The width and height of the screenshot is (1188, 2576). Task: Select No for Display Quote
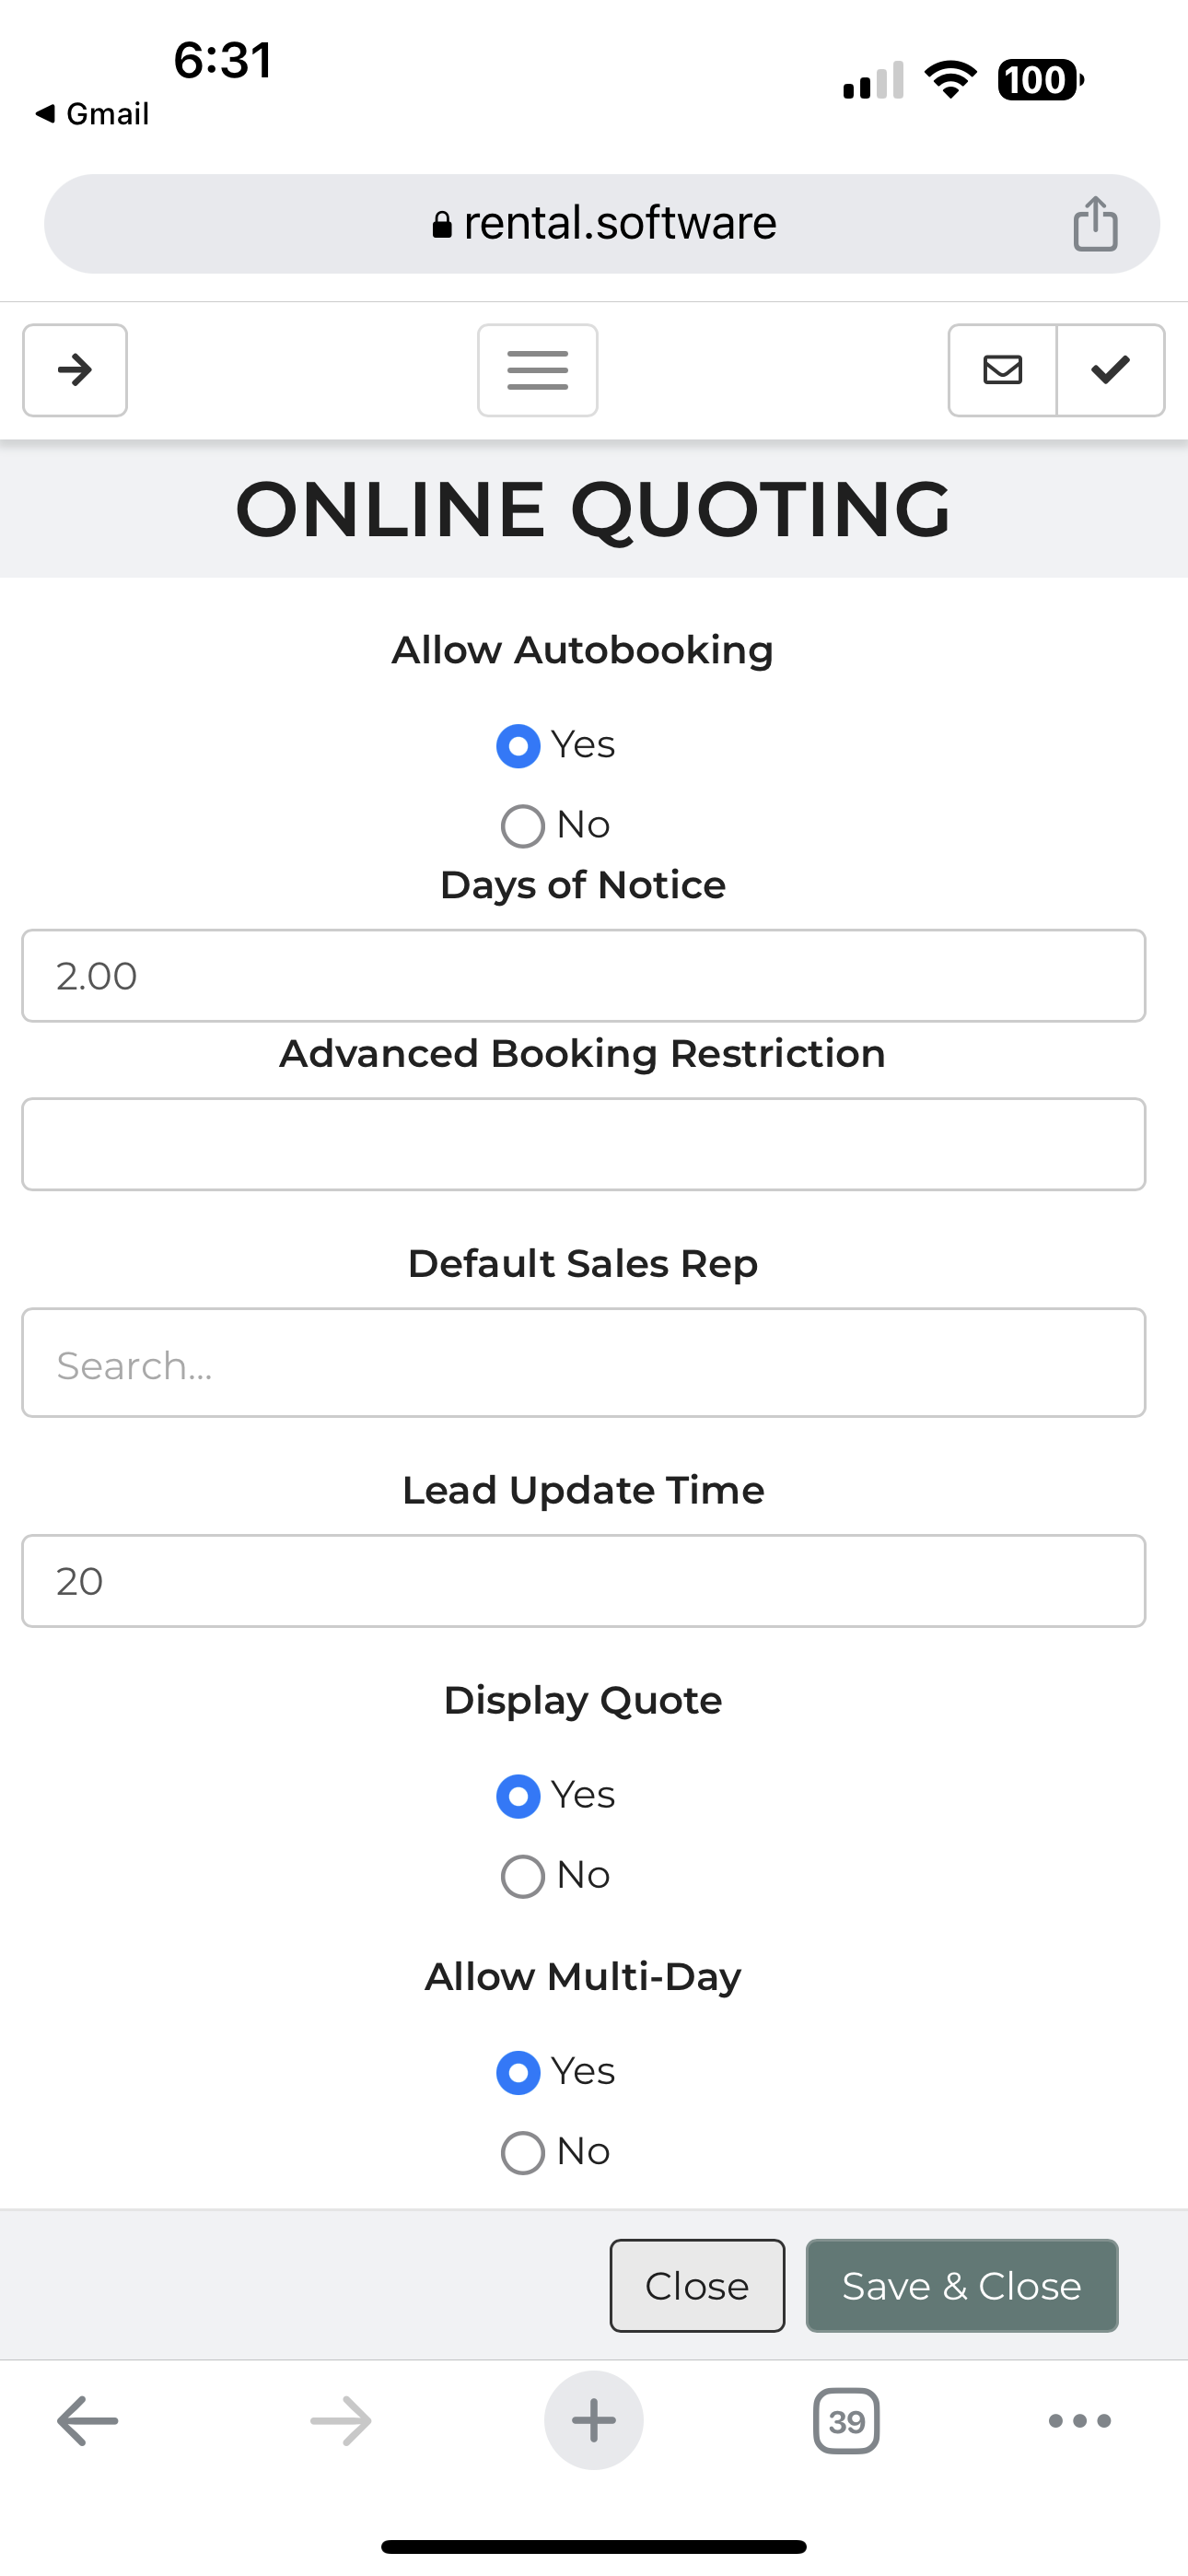click(523, 1876)
